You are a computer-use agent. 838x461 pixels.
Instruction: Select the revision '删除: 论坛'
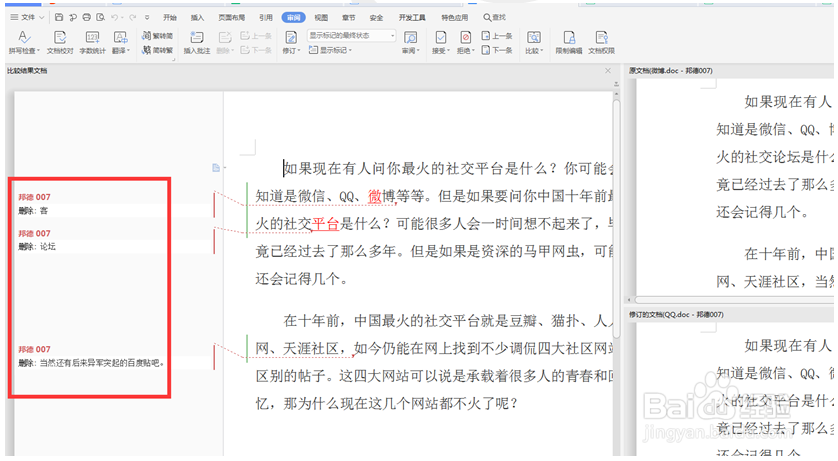[x=37, y=247]
